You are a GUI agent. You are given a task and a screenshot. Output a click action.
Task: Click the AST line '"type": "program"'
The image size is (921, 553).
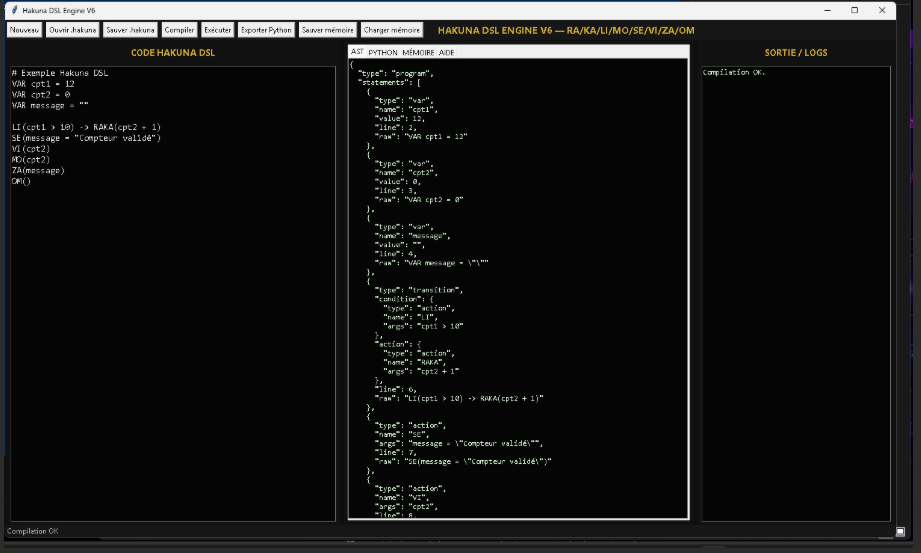click(395, 73)
